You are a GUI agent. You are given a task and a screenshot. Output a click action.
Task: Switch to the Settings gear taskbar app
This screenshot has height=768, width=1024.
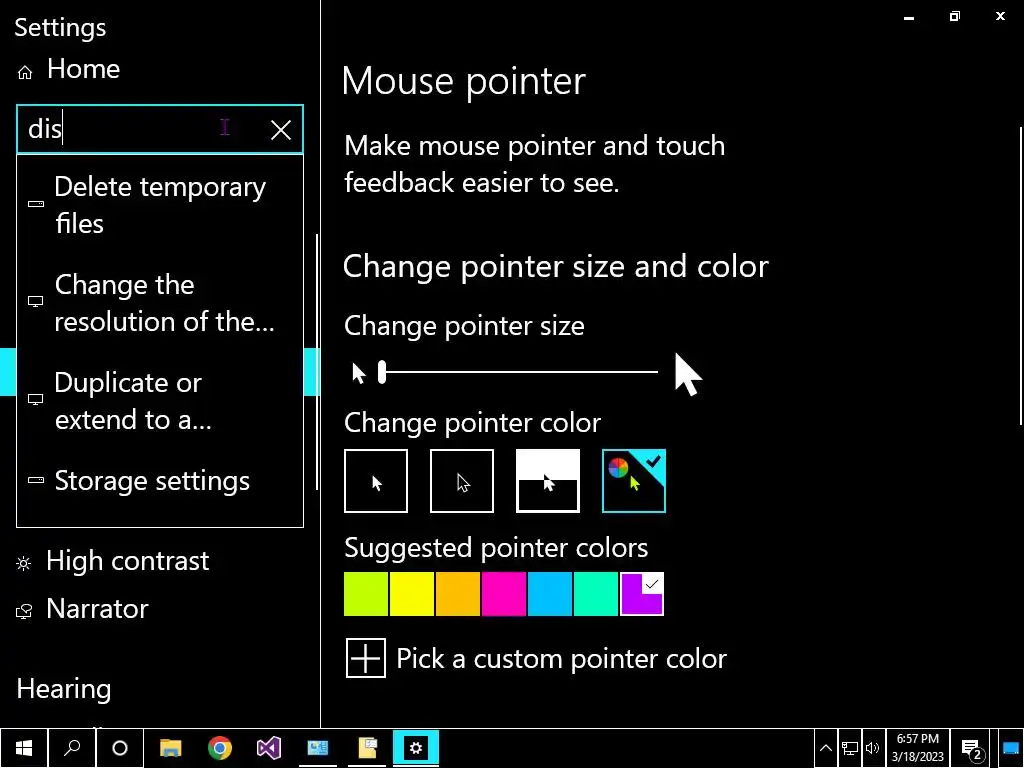pyautogui.click(x=416, y=748)
